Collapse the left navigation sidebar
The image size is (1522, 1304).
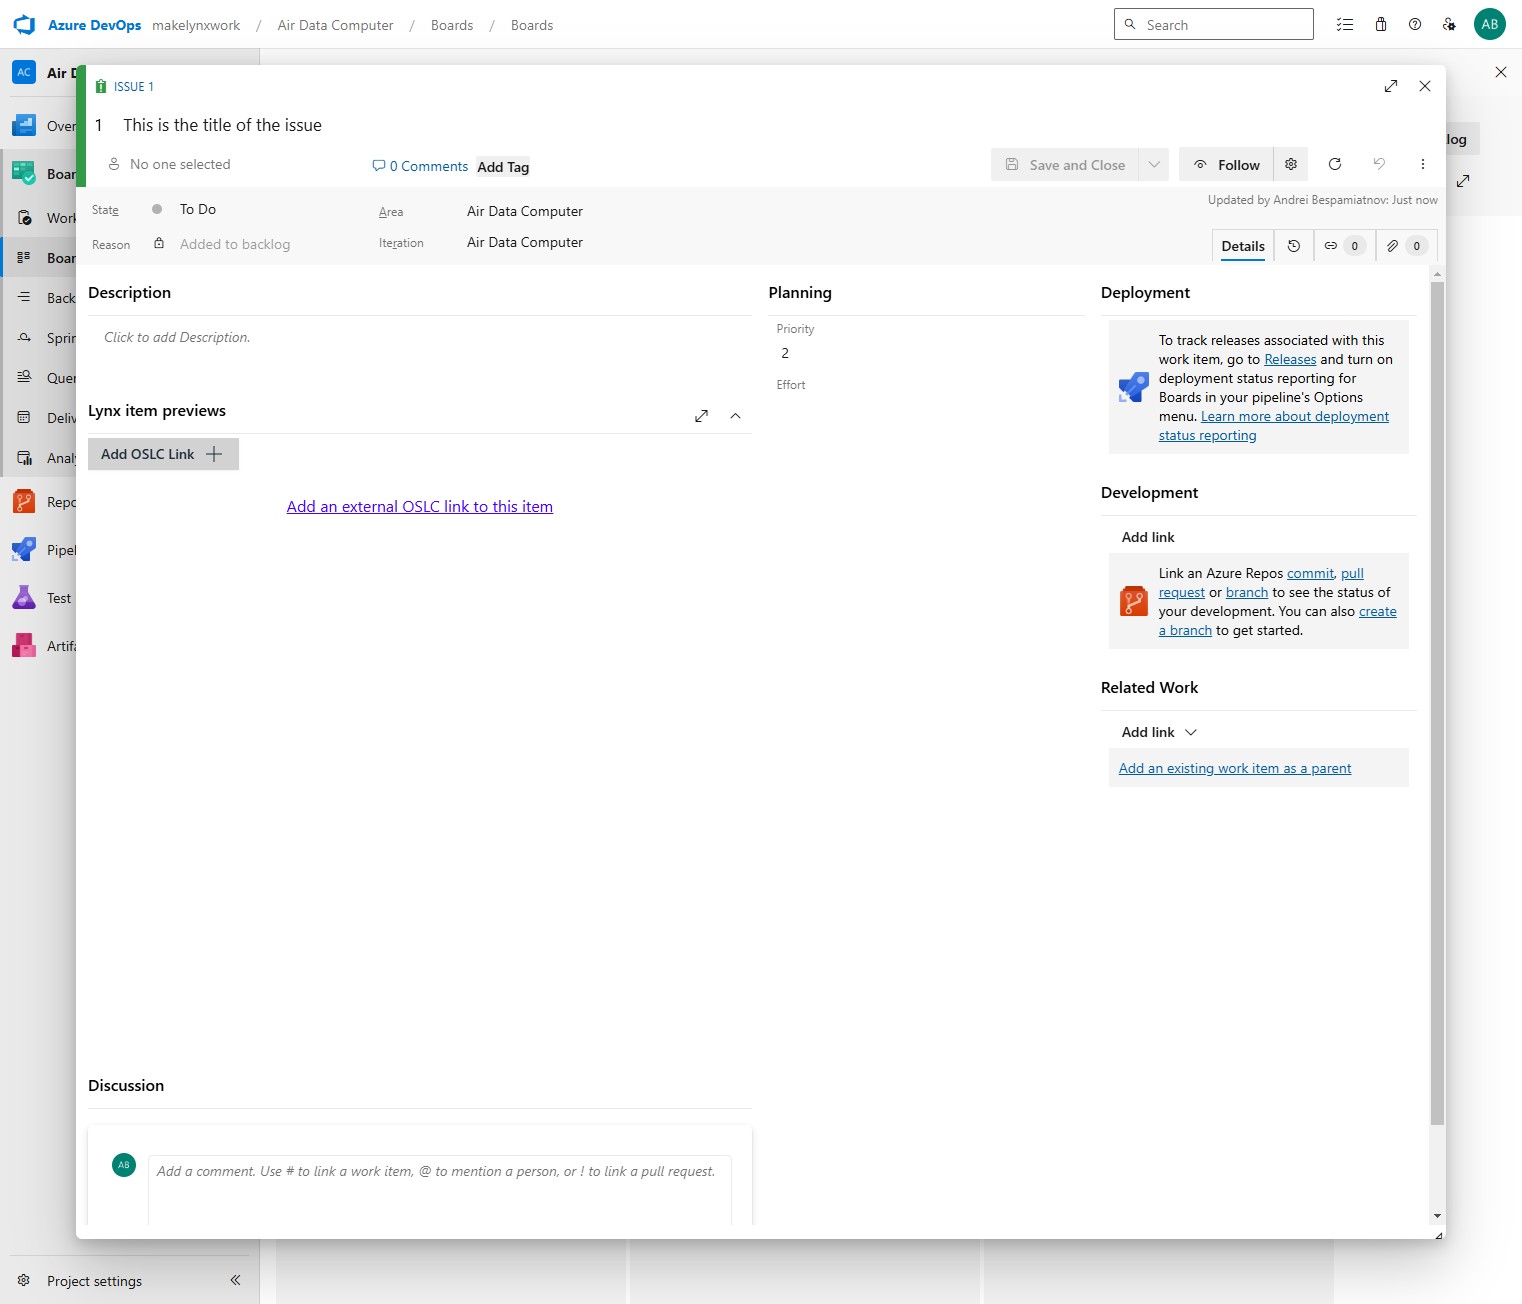pyautogui.click(x=235, y=1280)
